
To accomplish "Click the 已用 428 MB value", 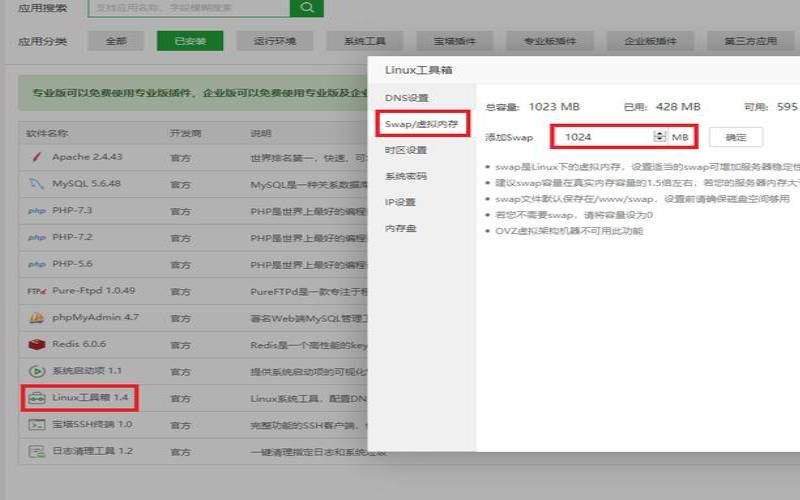I will point(678,107).
